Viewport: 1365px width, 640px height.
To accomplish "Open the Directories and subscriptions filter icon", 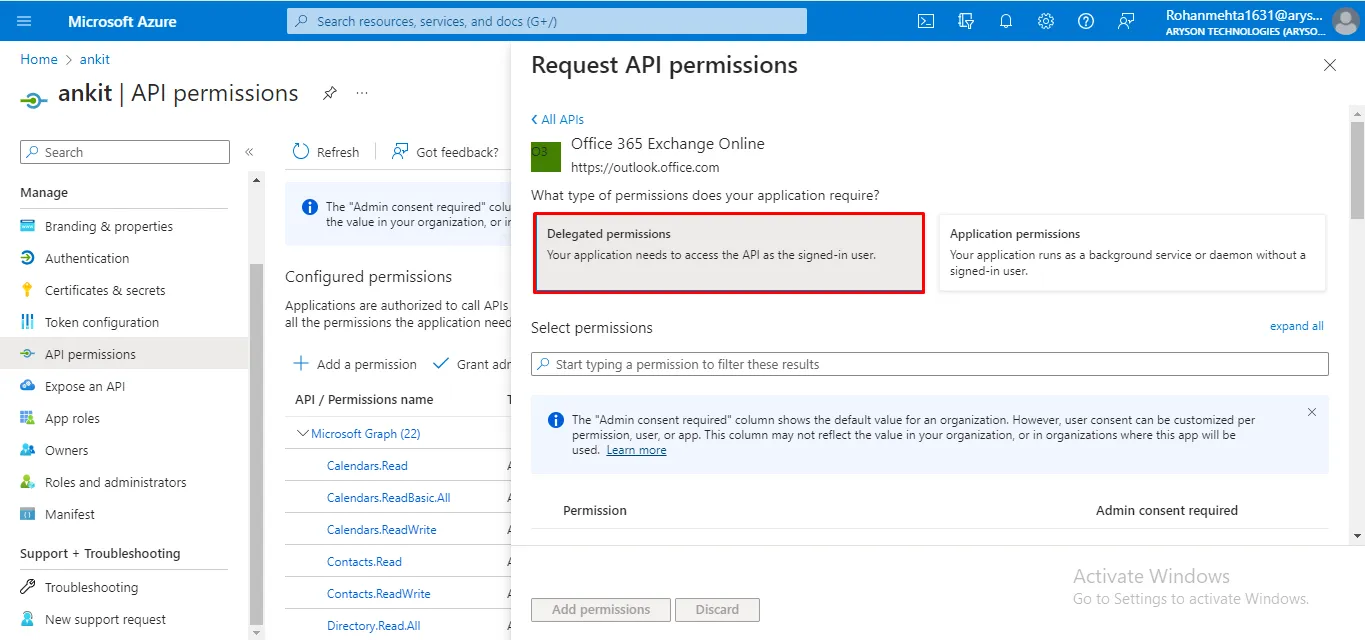I will [x=966, y=21].
